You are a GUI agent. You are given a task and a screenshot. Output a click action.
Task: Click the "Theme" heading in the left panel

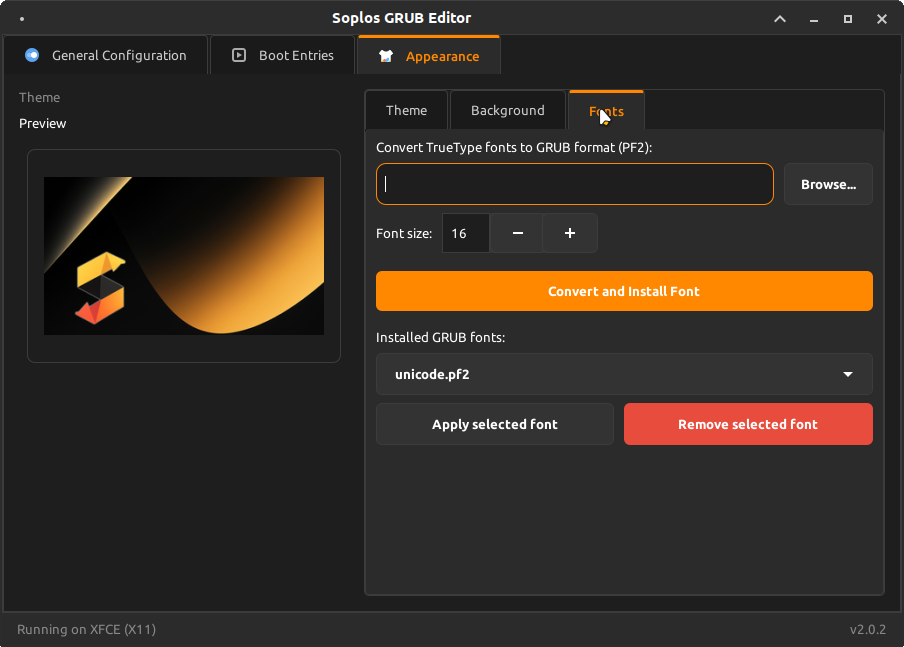(x=39, y=97)
